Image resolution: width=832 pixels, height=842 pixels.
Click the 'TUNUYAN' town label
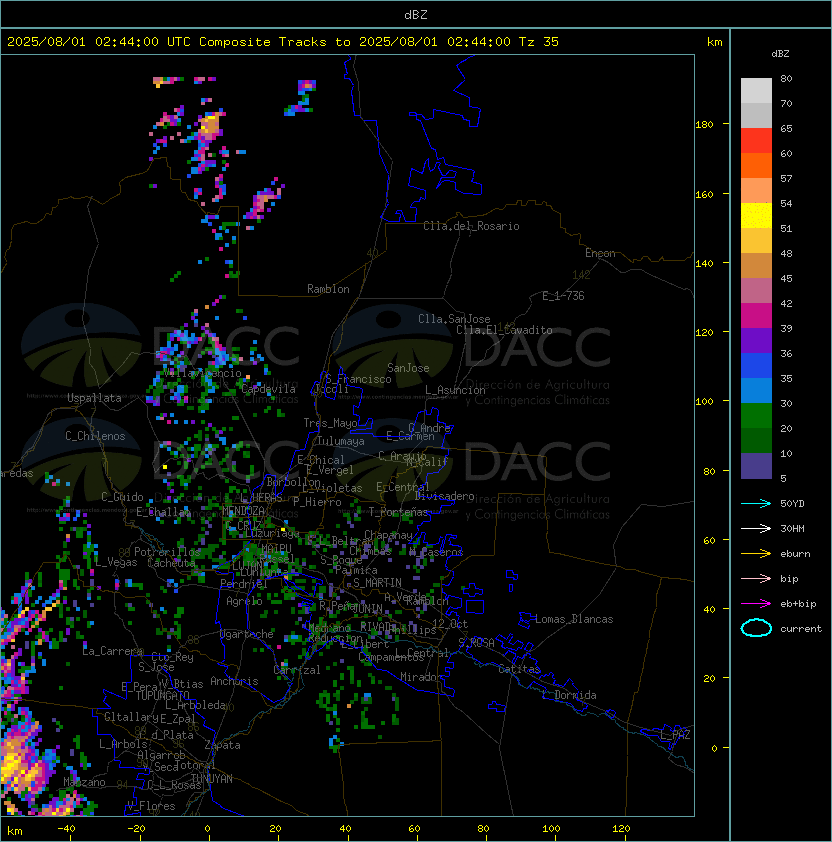tap(212, 779)
